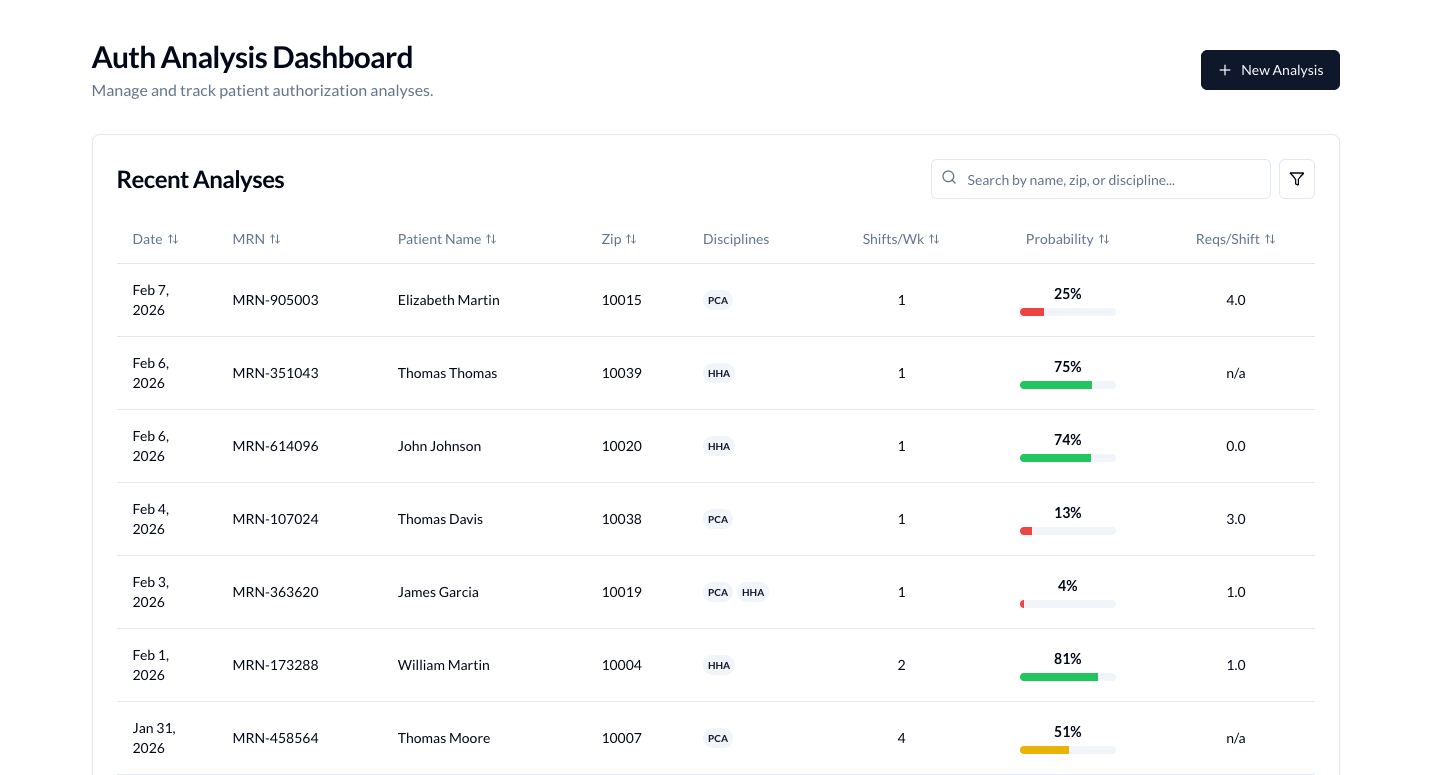Click Patient Name sort arrows icon
Image resolution: width=1435 pixels, height=775 pixels.
491,239
